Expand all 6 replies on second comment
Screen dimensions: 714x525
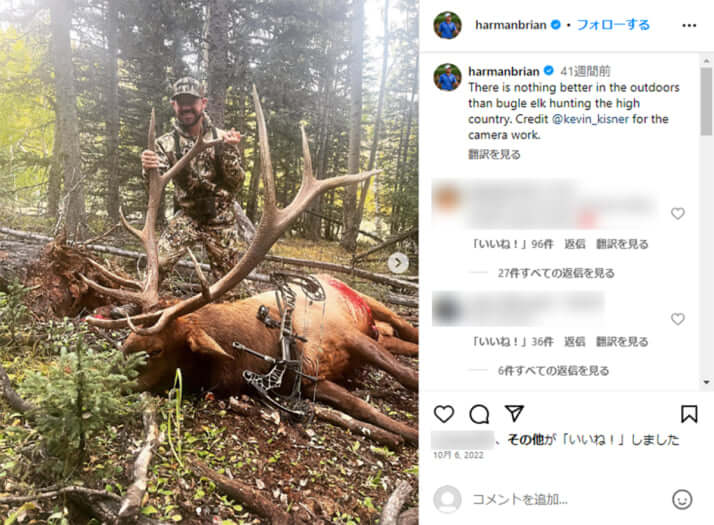click(x=553, y=371)
